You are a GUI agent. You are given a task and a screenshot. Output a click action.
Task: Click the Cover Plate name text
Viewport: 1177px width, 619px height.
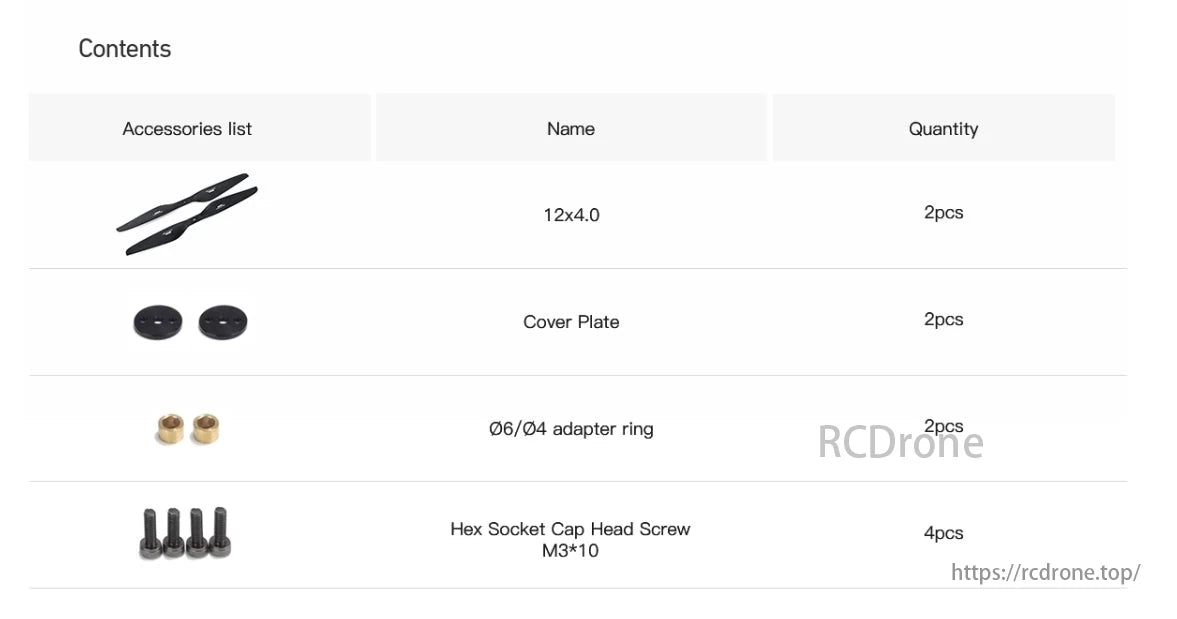coord(571,322)
